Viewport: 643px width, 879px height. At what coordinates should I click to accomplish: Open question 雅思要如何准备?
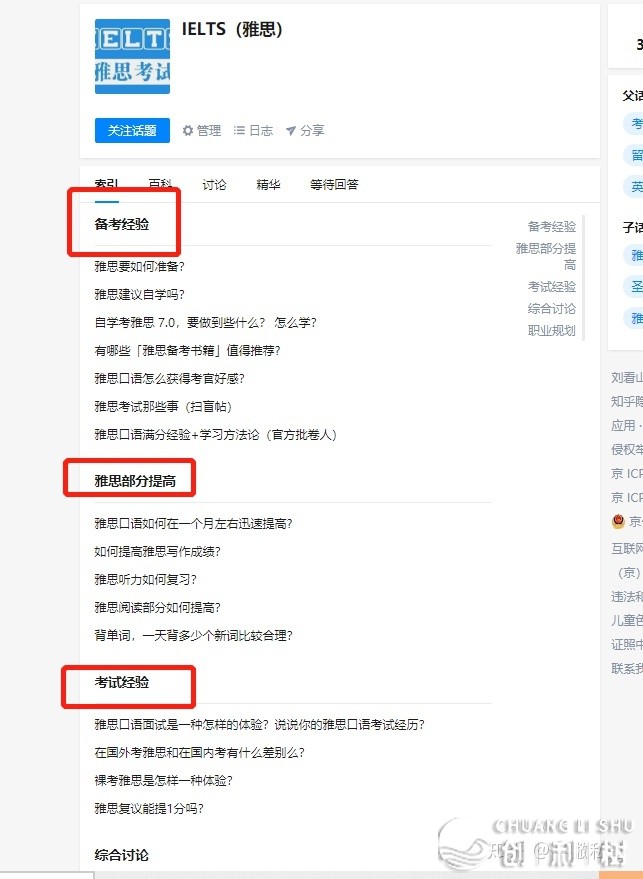click(x=140, y=266)
